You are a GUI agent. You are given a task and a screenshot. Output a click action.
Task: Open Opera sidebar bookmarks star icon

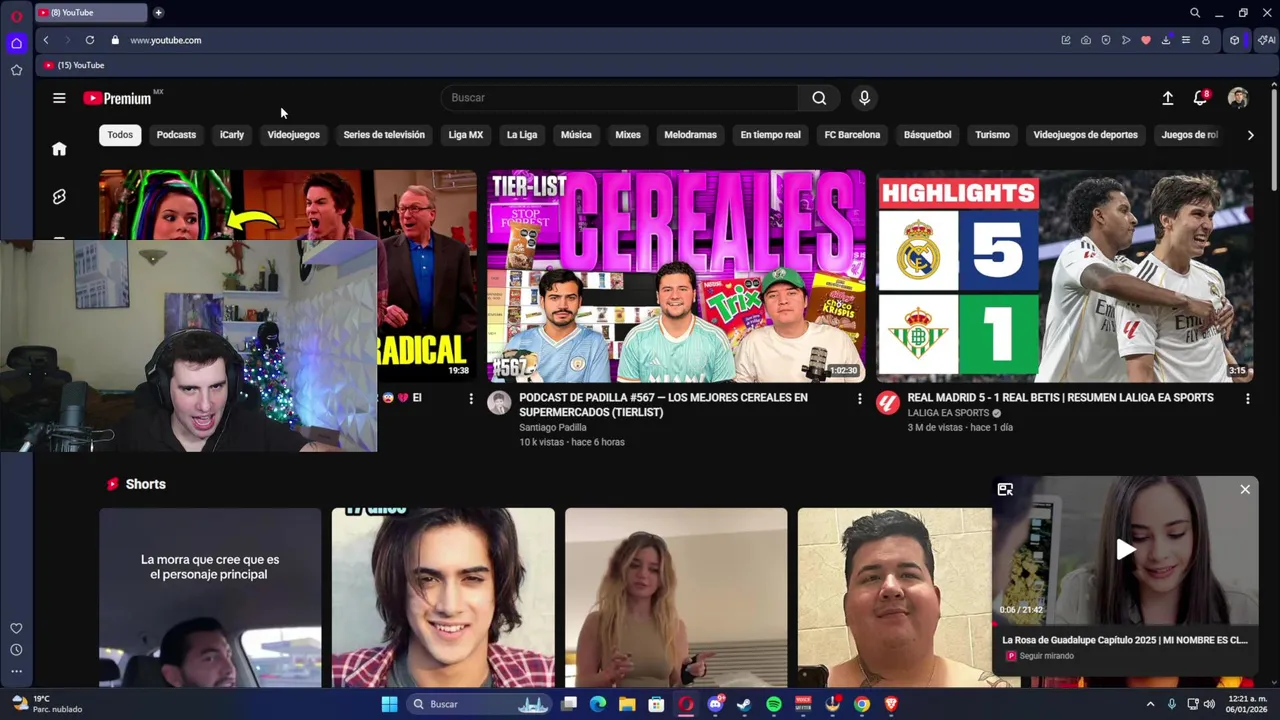pyautogui.click(x=16, y=70)
